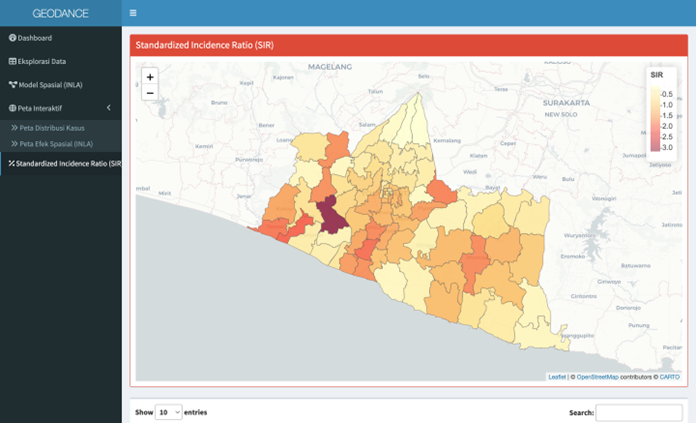Toggle the sidebar hamburger menu
Image resolution: width=696 pixels, height=423 pixels.
pos(133,13)
